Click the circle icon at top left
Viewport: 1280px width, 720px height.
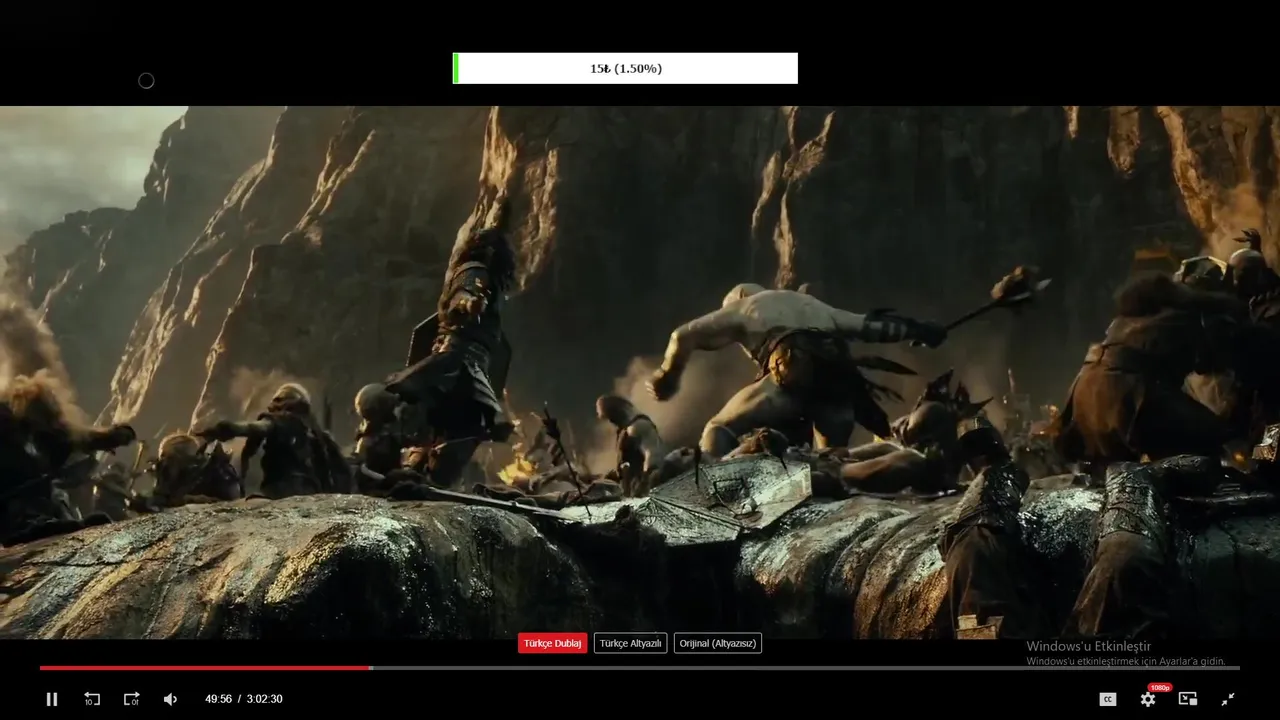point(146,81)
